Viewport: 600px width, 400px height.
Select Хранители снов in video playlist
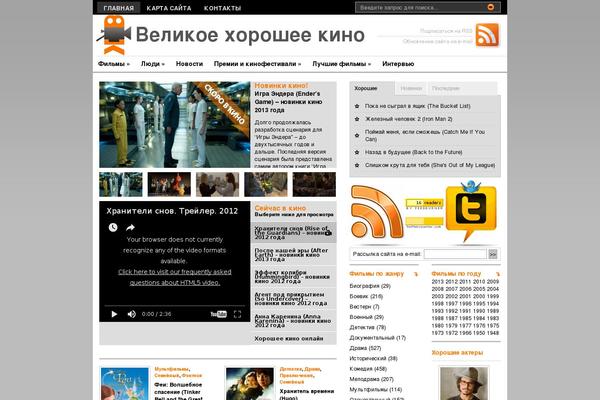[x=293, y=233]
